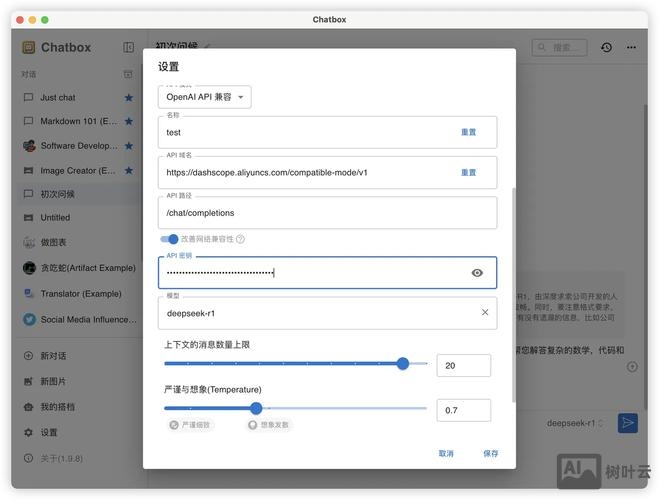Click the Chatbox logo icon
The height and width of the screenshot is (500, 659).
[x=29, y=47]
